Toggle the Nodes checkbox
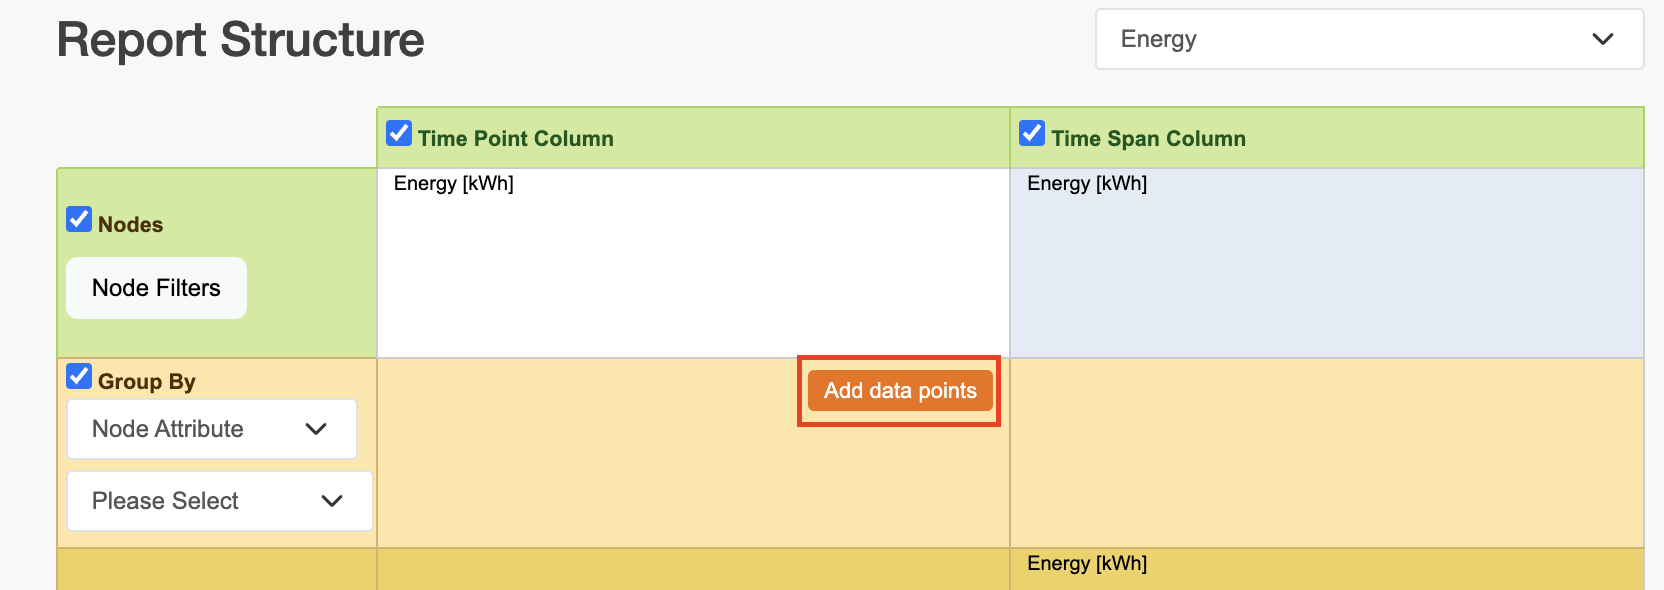The width and height of the screenshot is (1664, 590). click(x=79, y=219)
